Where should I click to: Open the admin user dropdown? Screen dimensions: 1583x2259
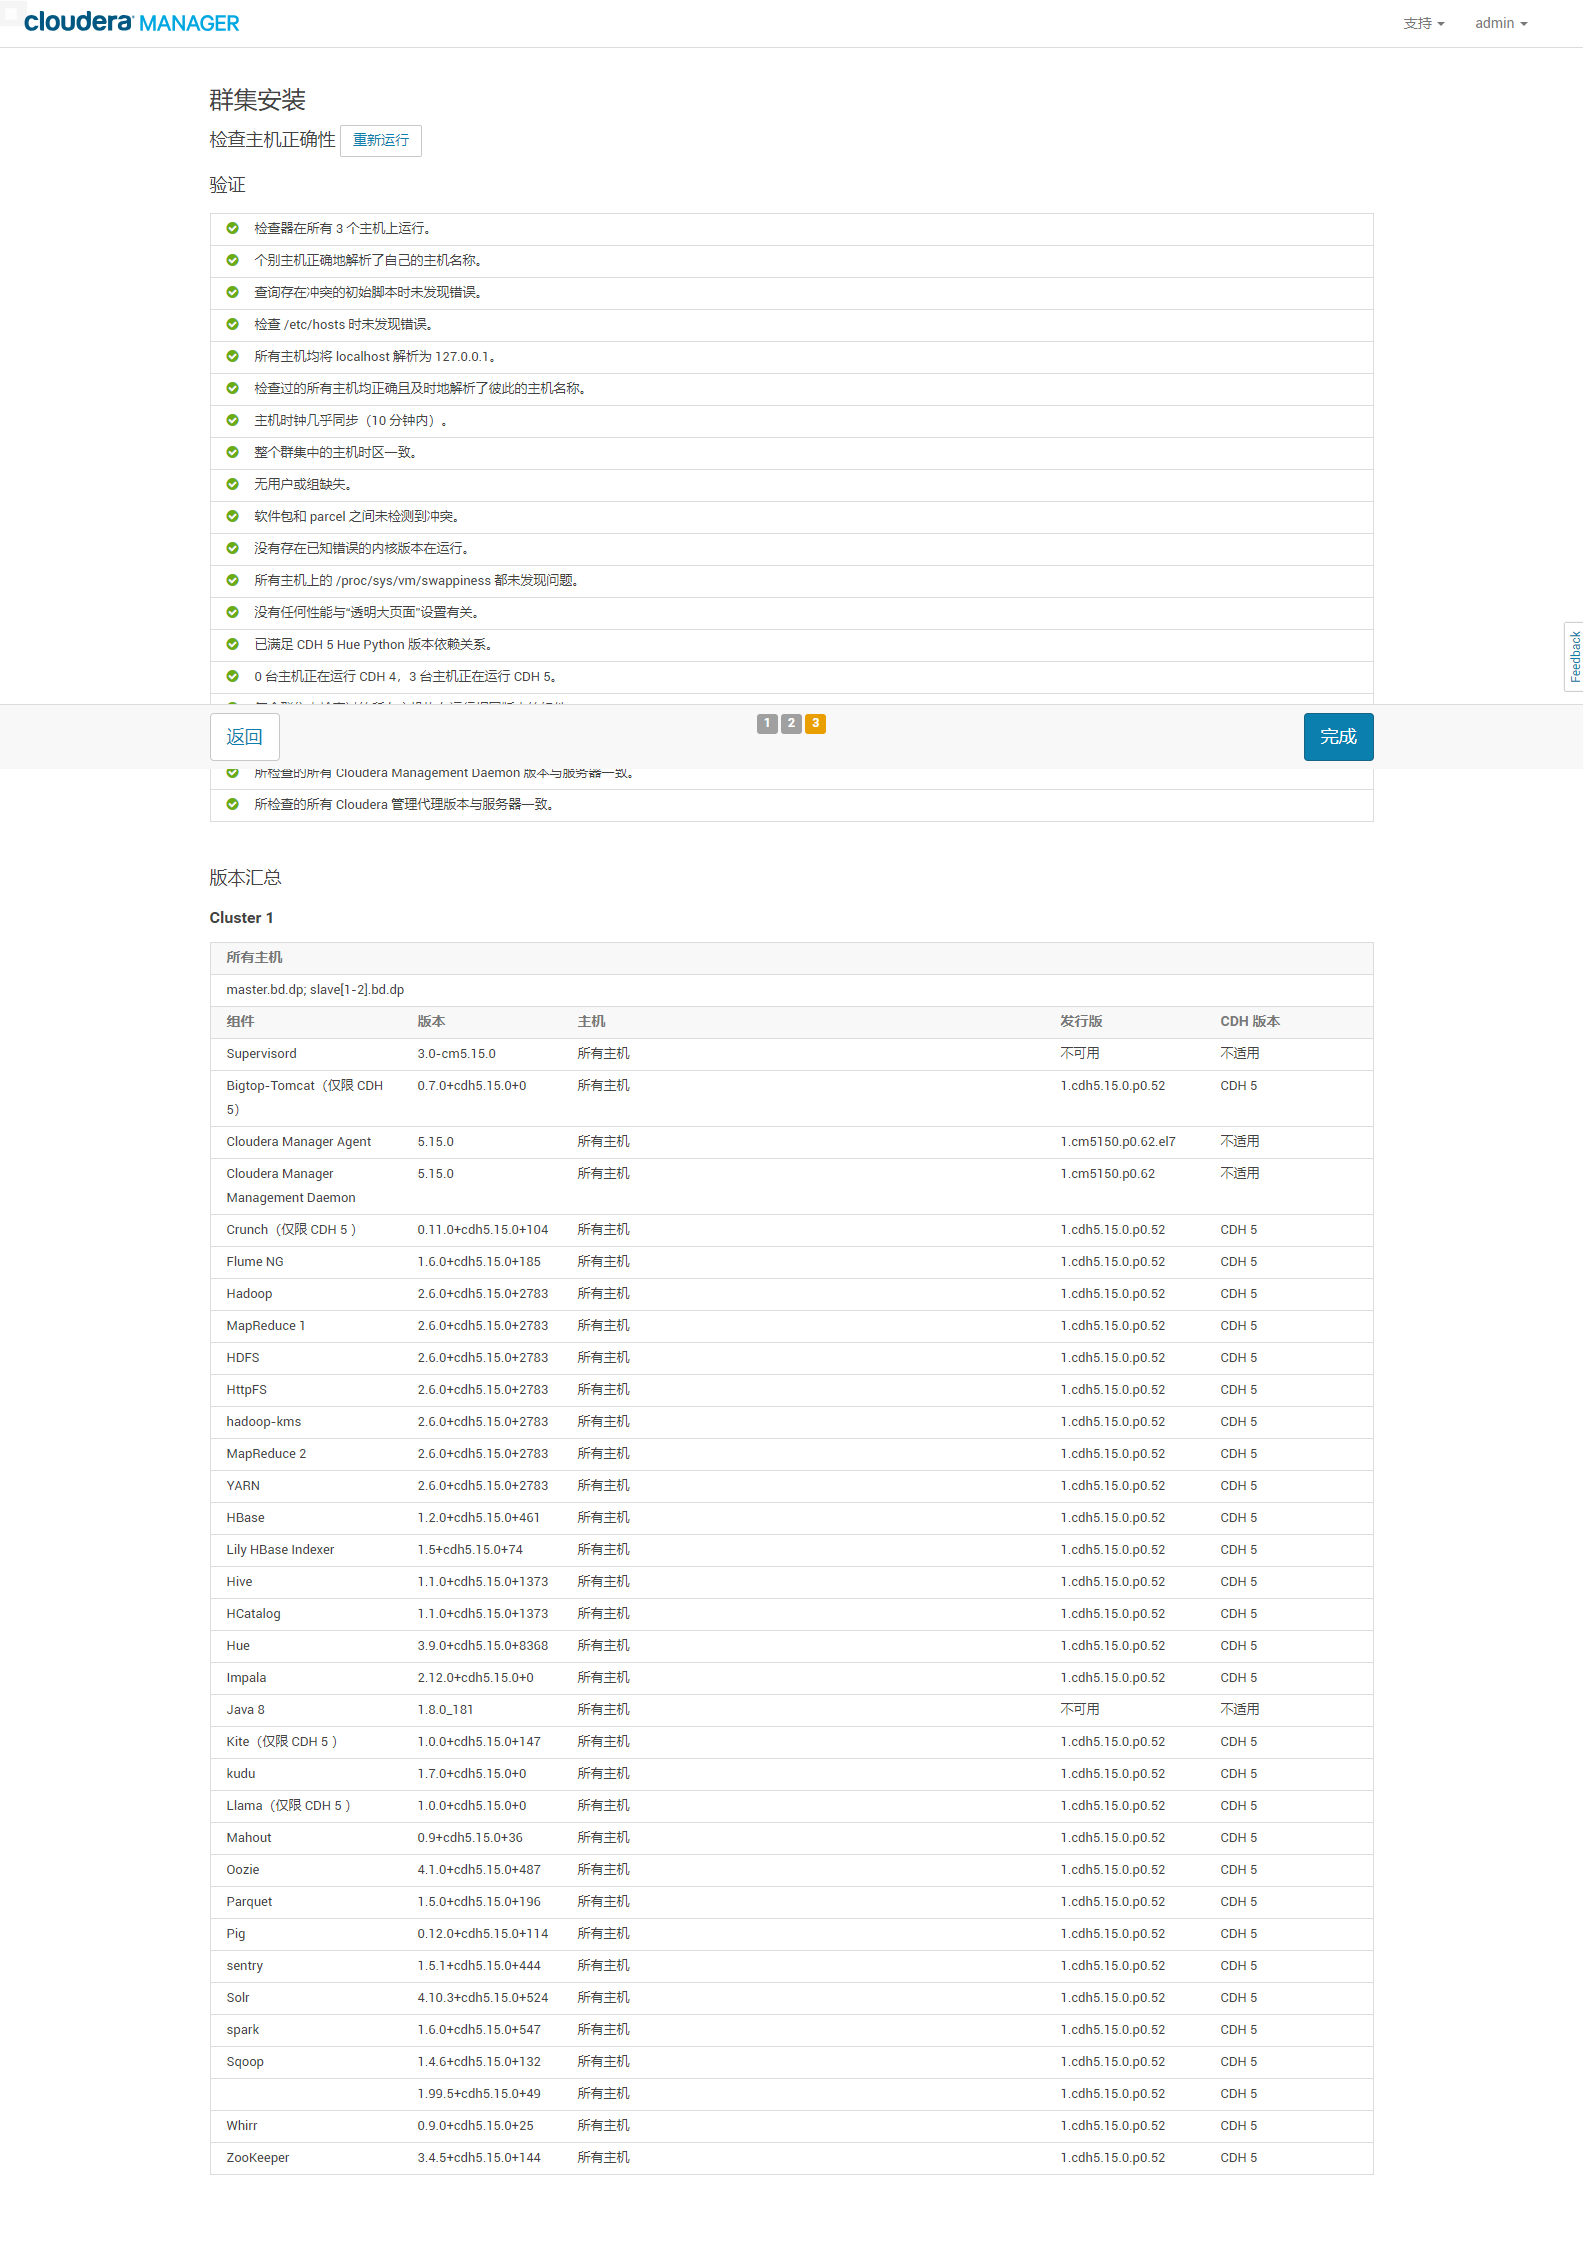coord(1500,23)
